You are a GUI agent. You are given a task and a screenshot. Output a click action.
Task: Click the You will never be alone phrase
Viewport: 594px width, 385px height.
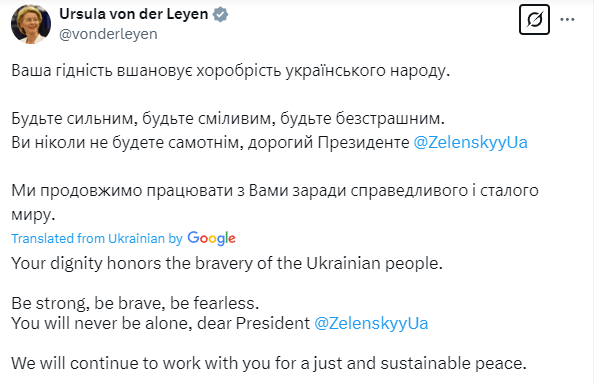point(102,323)
